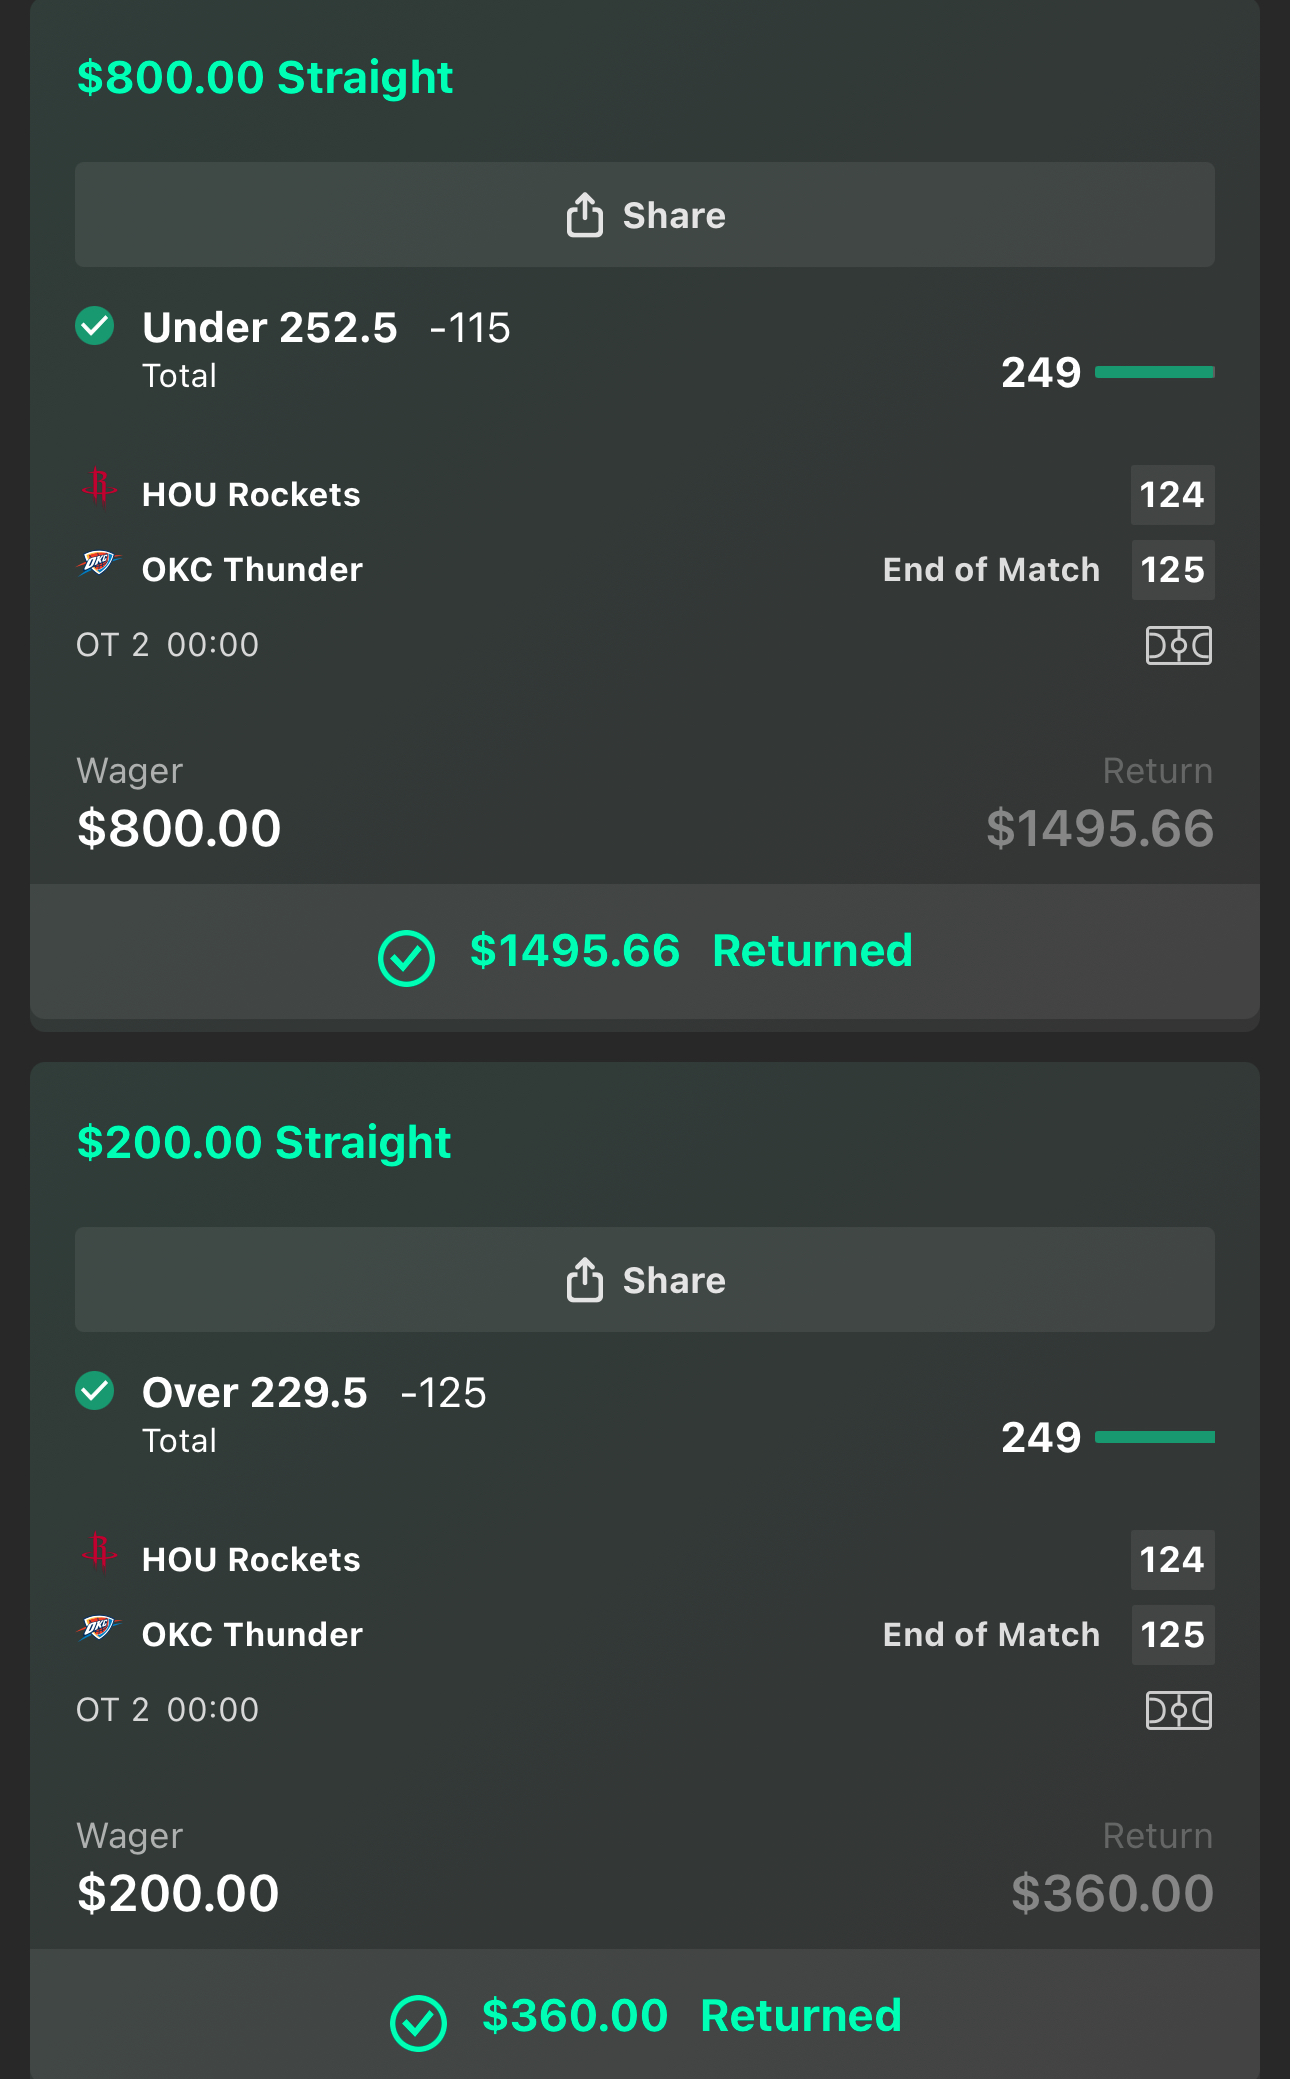Image resolution: width=1290 pixels, height=2079 pixels.
Task: Select the Over 229.5 -125 selection
Action: point(314,1393)
